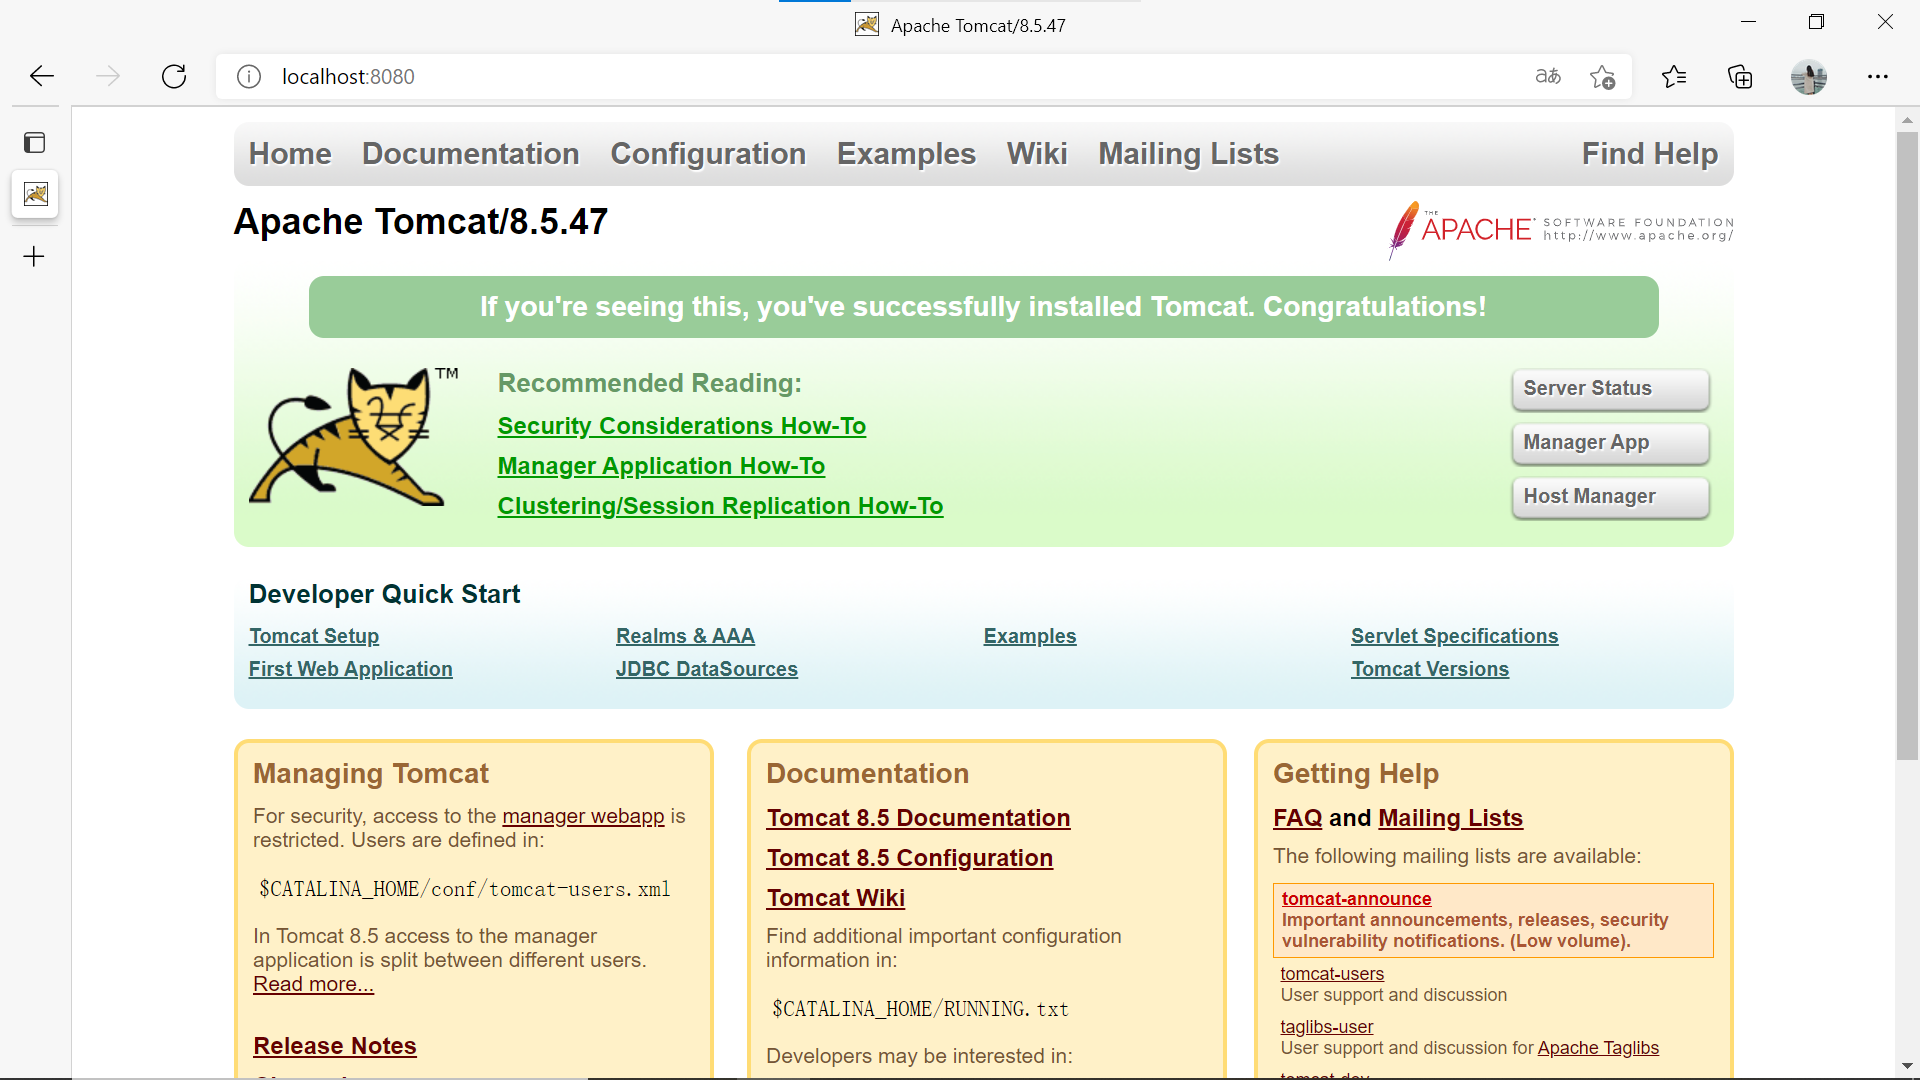
Task: Click the Server Status button
Action: (1609, 389)
